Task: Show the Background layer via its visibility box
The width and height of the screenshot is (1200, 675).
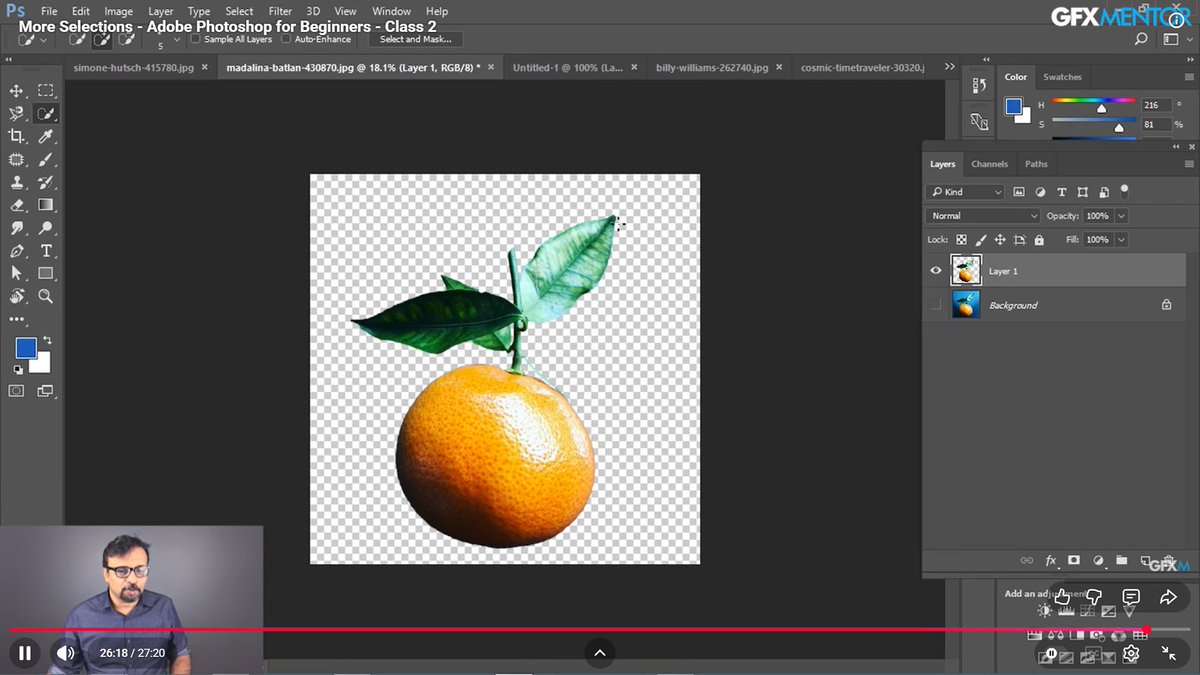Action: click(x=936, y=305)
